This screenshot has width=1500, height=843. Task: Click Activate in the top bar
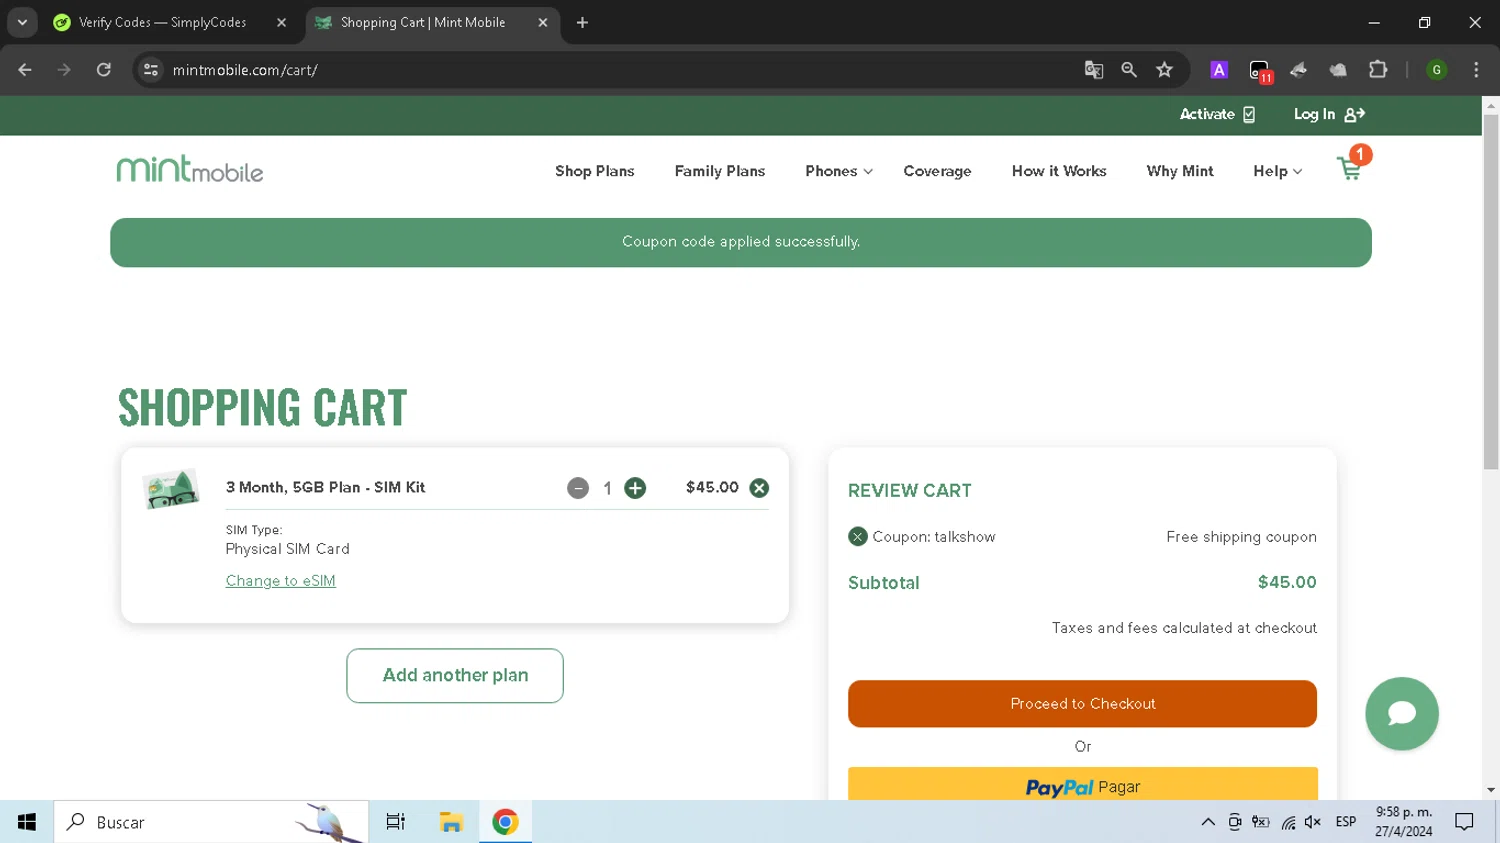click(x=1217, y=114)
